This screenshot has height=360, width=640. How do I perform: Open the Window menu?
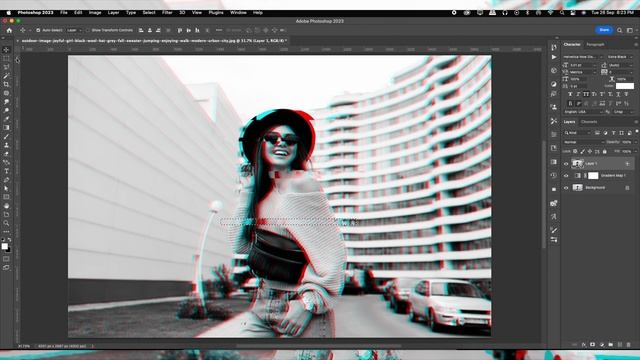click(x=238, y=13)
